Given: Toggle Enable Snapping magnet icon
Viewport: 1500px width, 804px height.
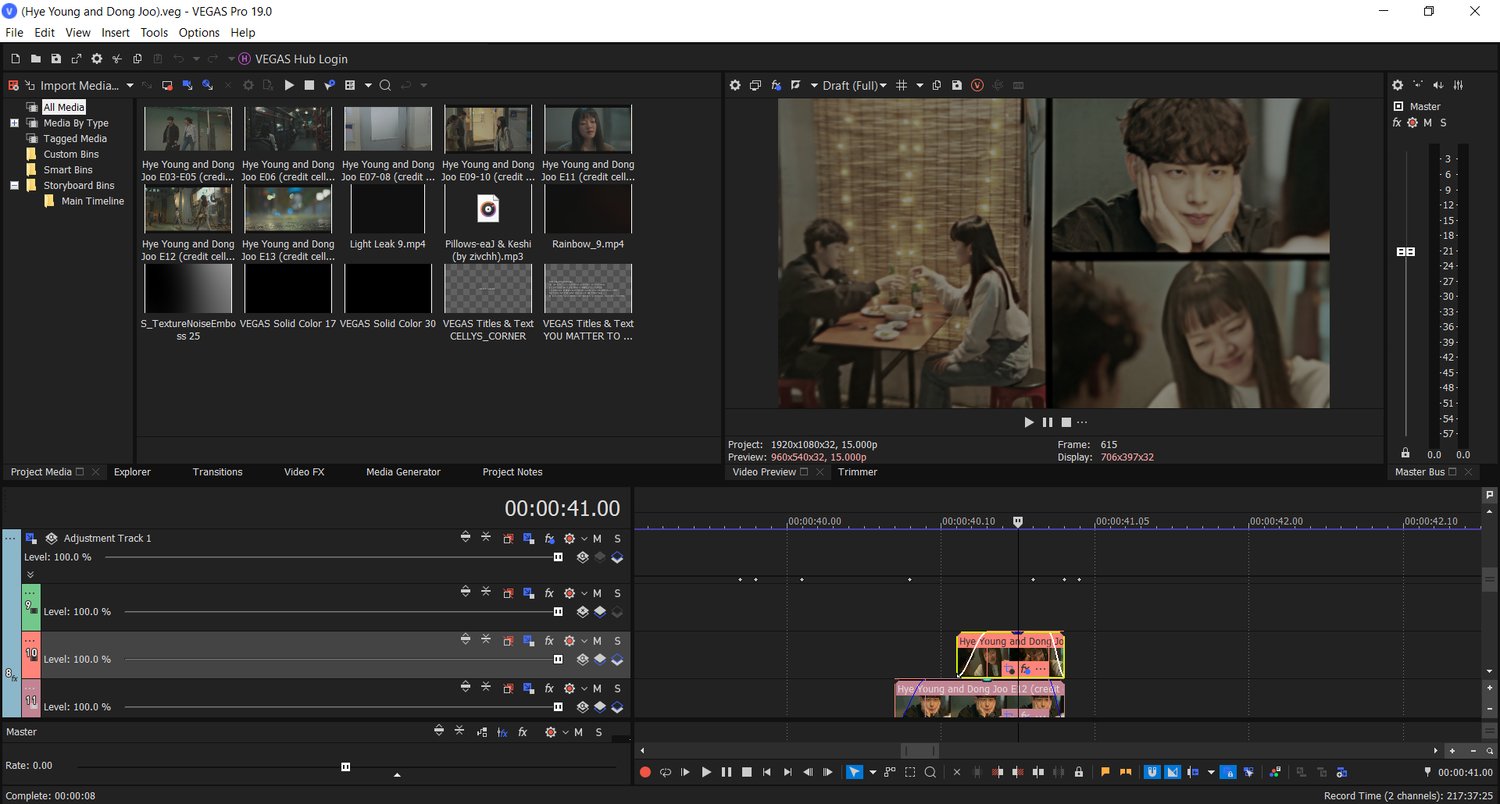Looking at the screenshot, I should tap(1152, 772).
